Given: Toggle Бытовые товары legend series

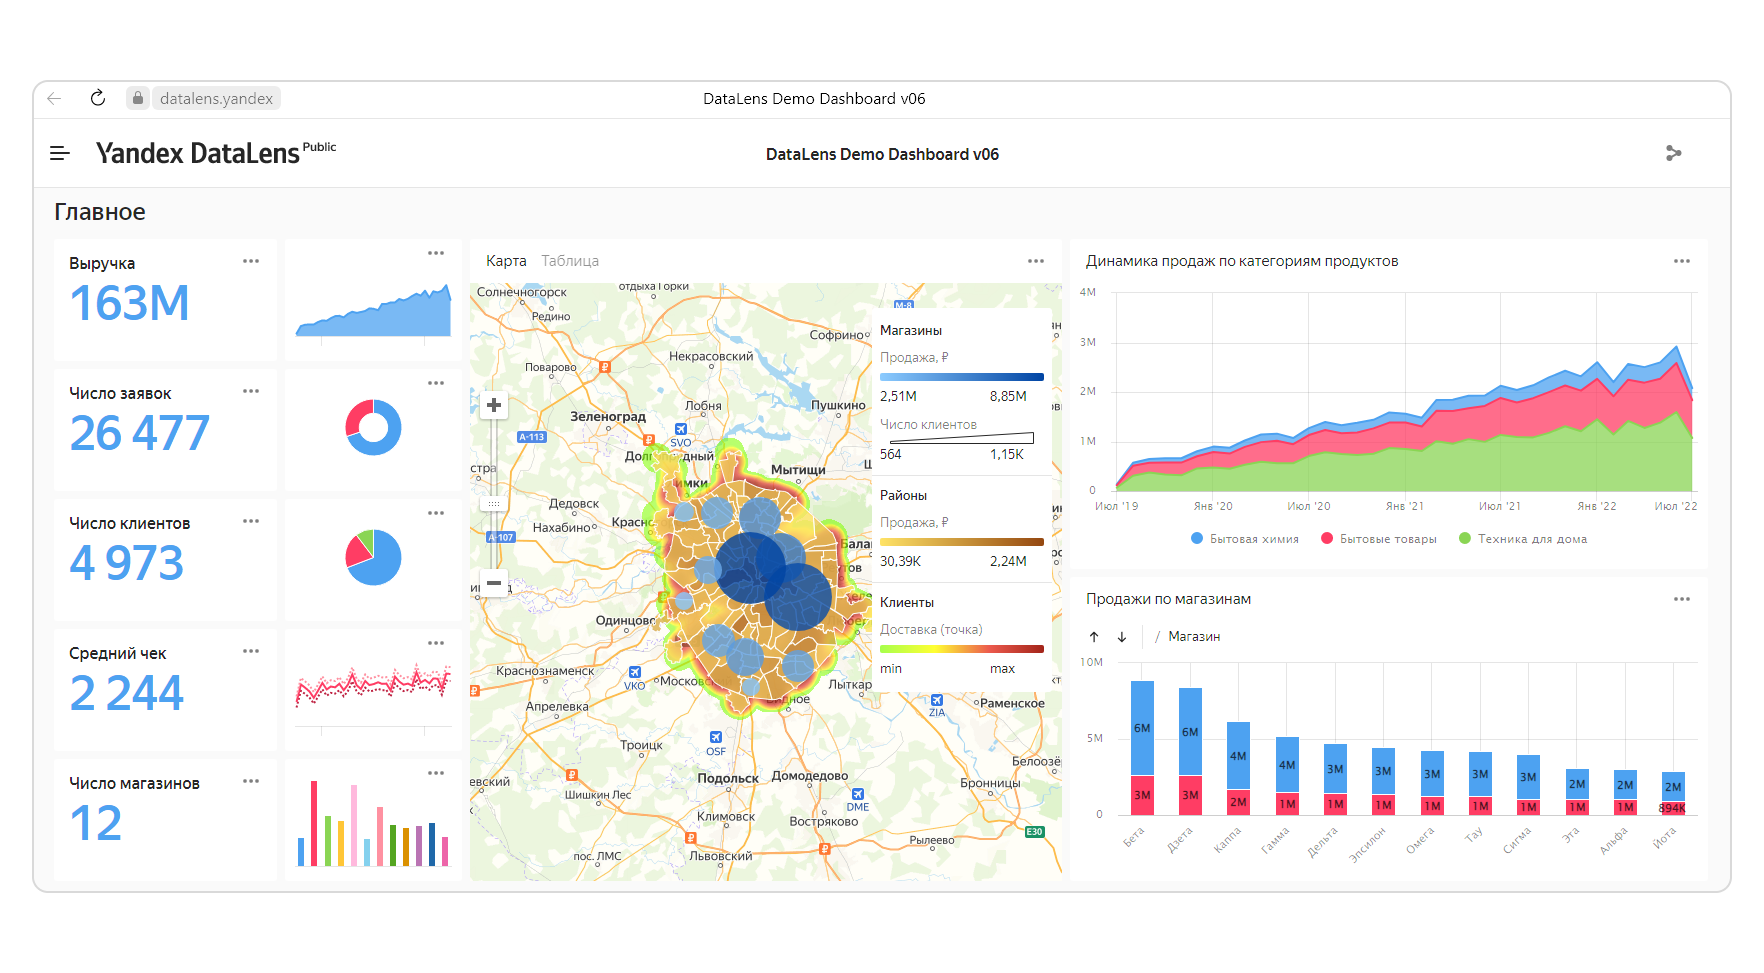Looking at the screenshot, I should 1378,539.
